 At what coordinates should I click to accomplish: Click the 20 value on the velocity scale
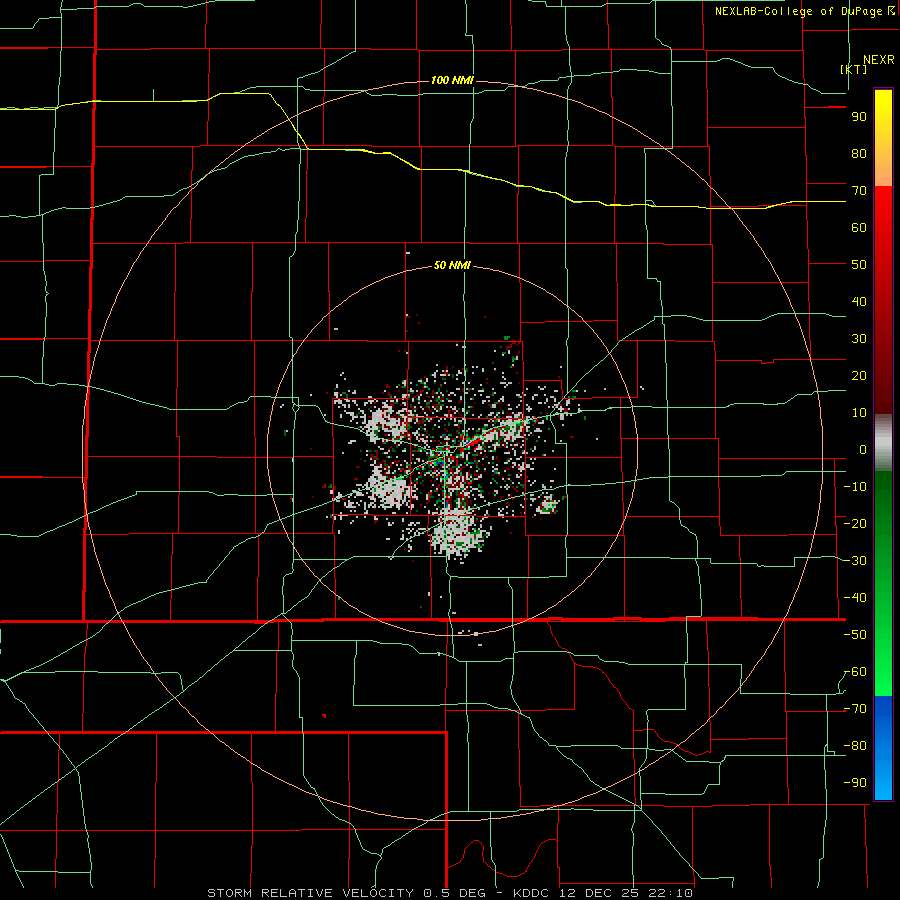[859, 376]
